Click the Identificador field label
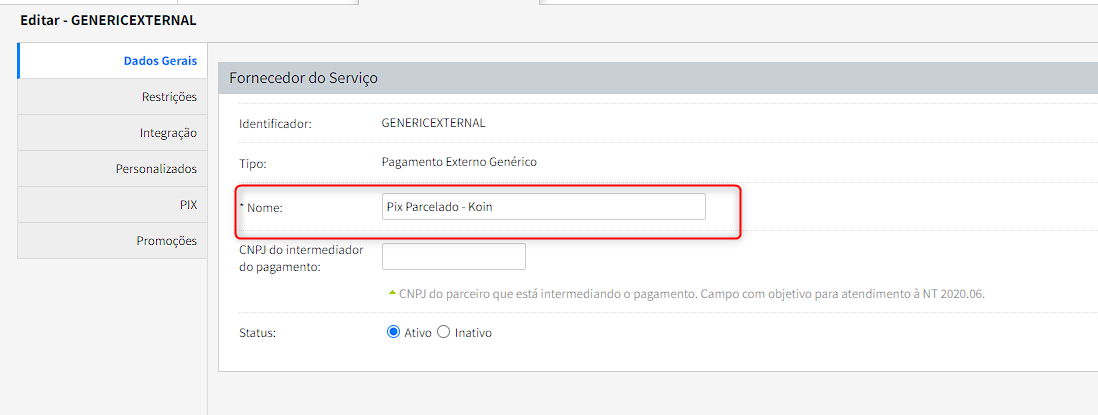This screenshot has width=1098, height=415. (x=275, y=124)
